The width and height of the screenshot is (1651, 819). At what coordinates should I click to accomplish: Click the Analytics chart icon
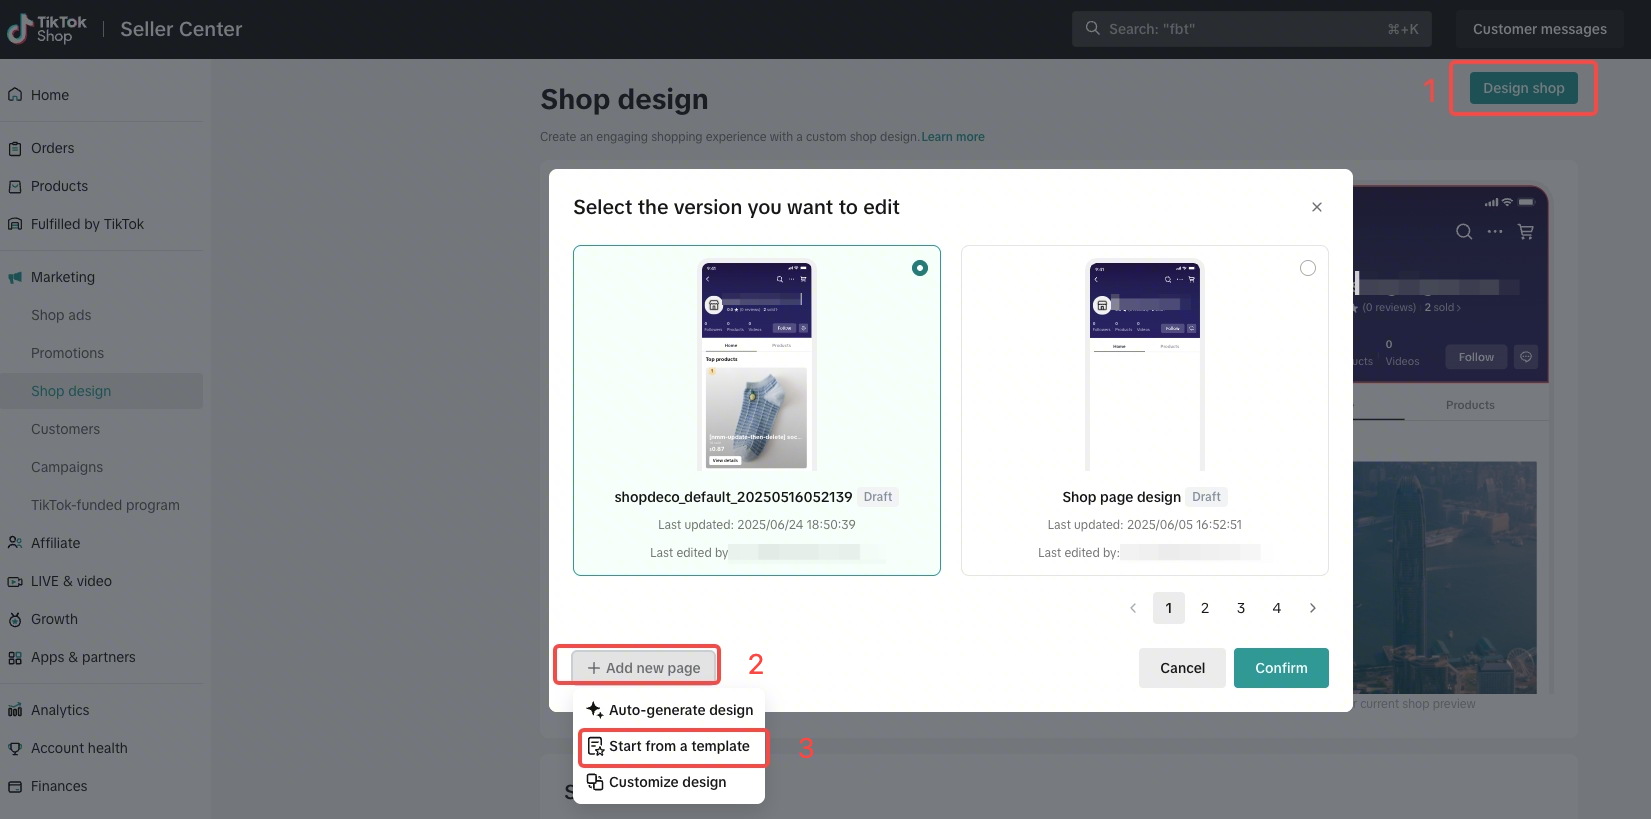(15, 710)
